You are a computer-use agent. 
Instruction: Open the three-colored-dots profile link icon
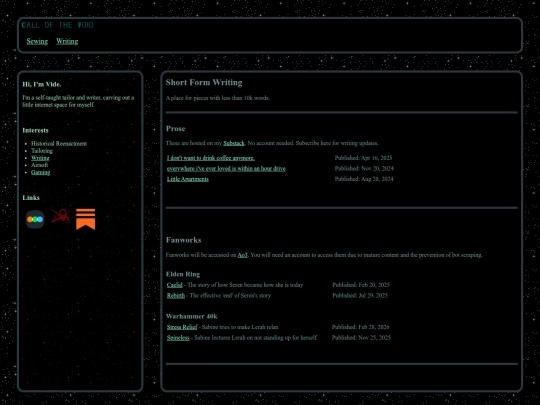35,219
